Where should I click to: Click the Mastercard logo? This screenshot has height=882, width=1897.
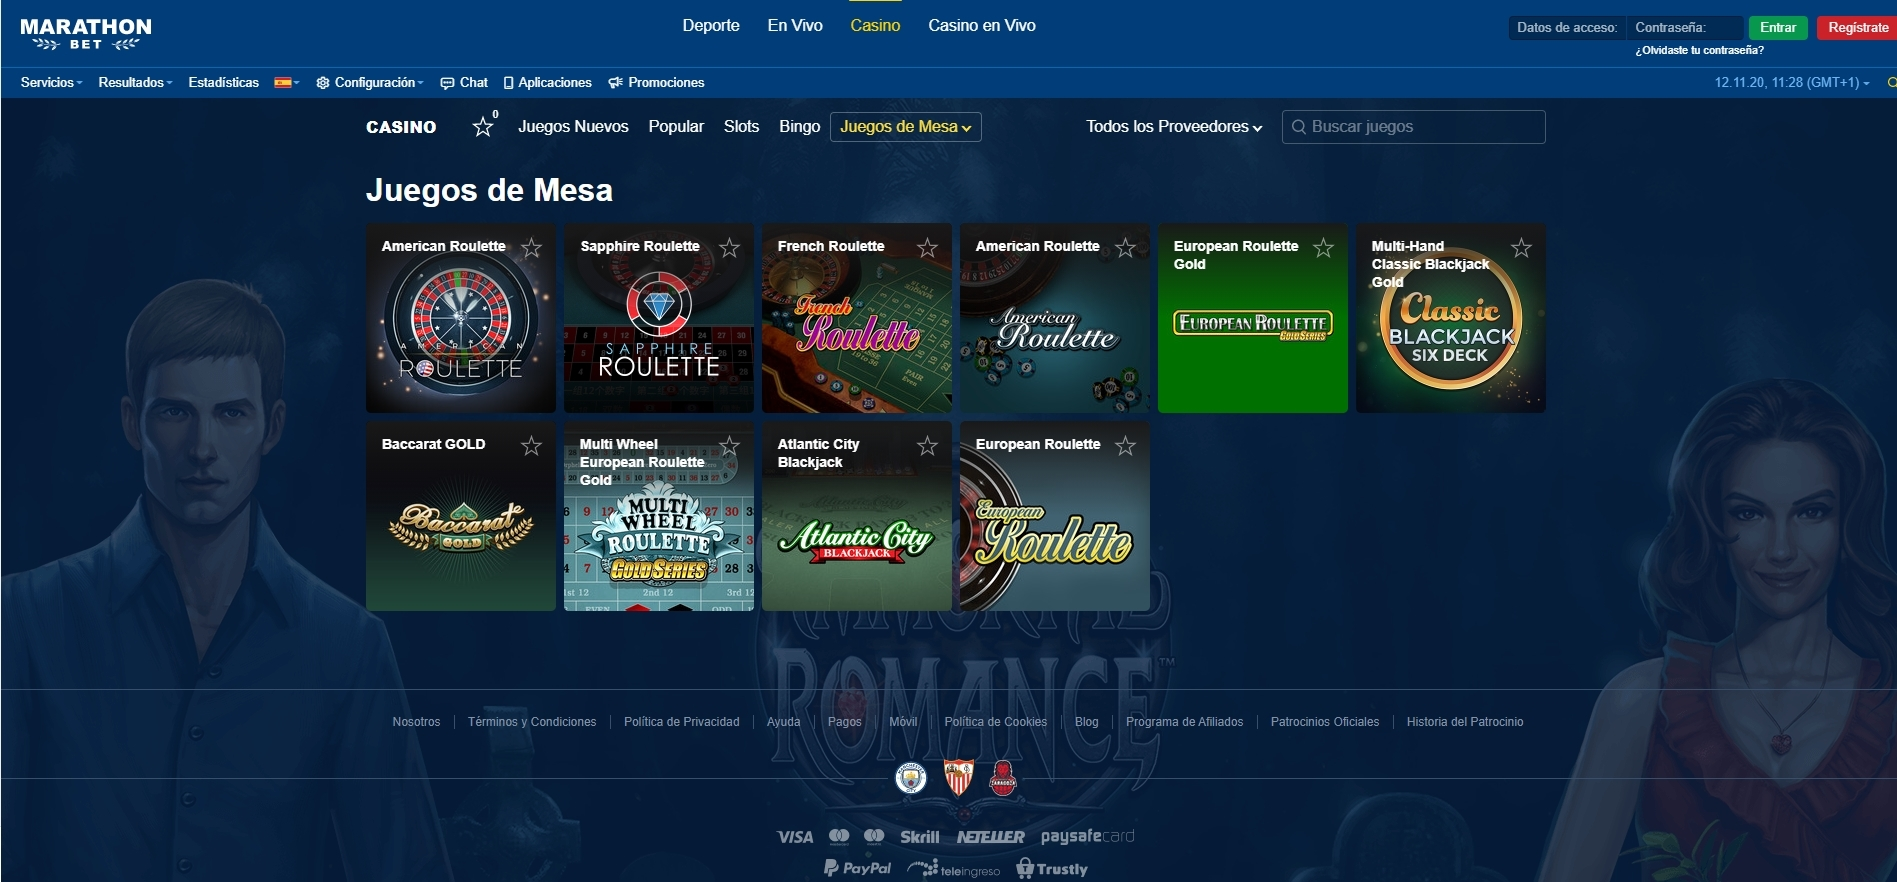[839, 836]
